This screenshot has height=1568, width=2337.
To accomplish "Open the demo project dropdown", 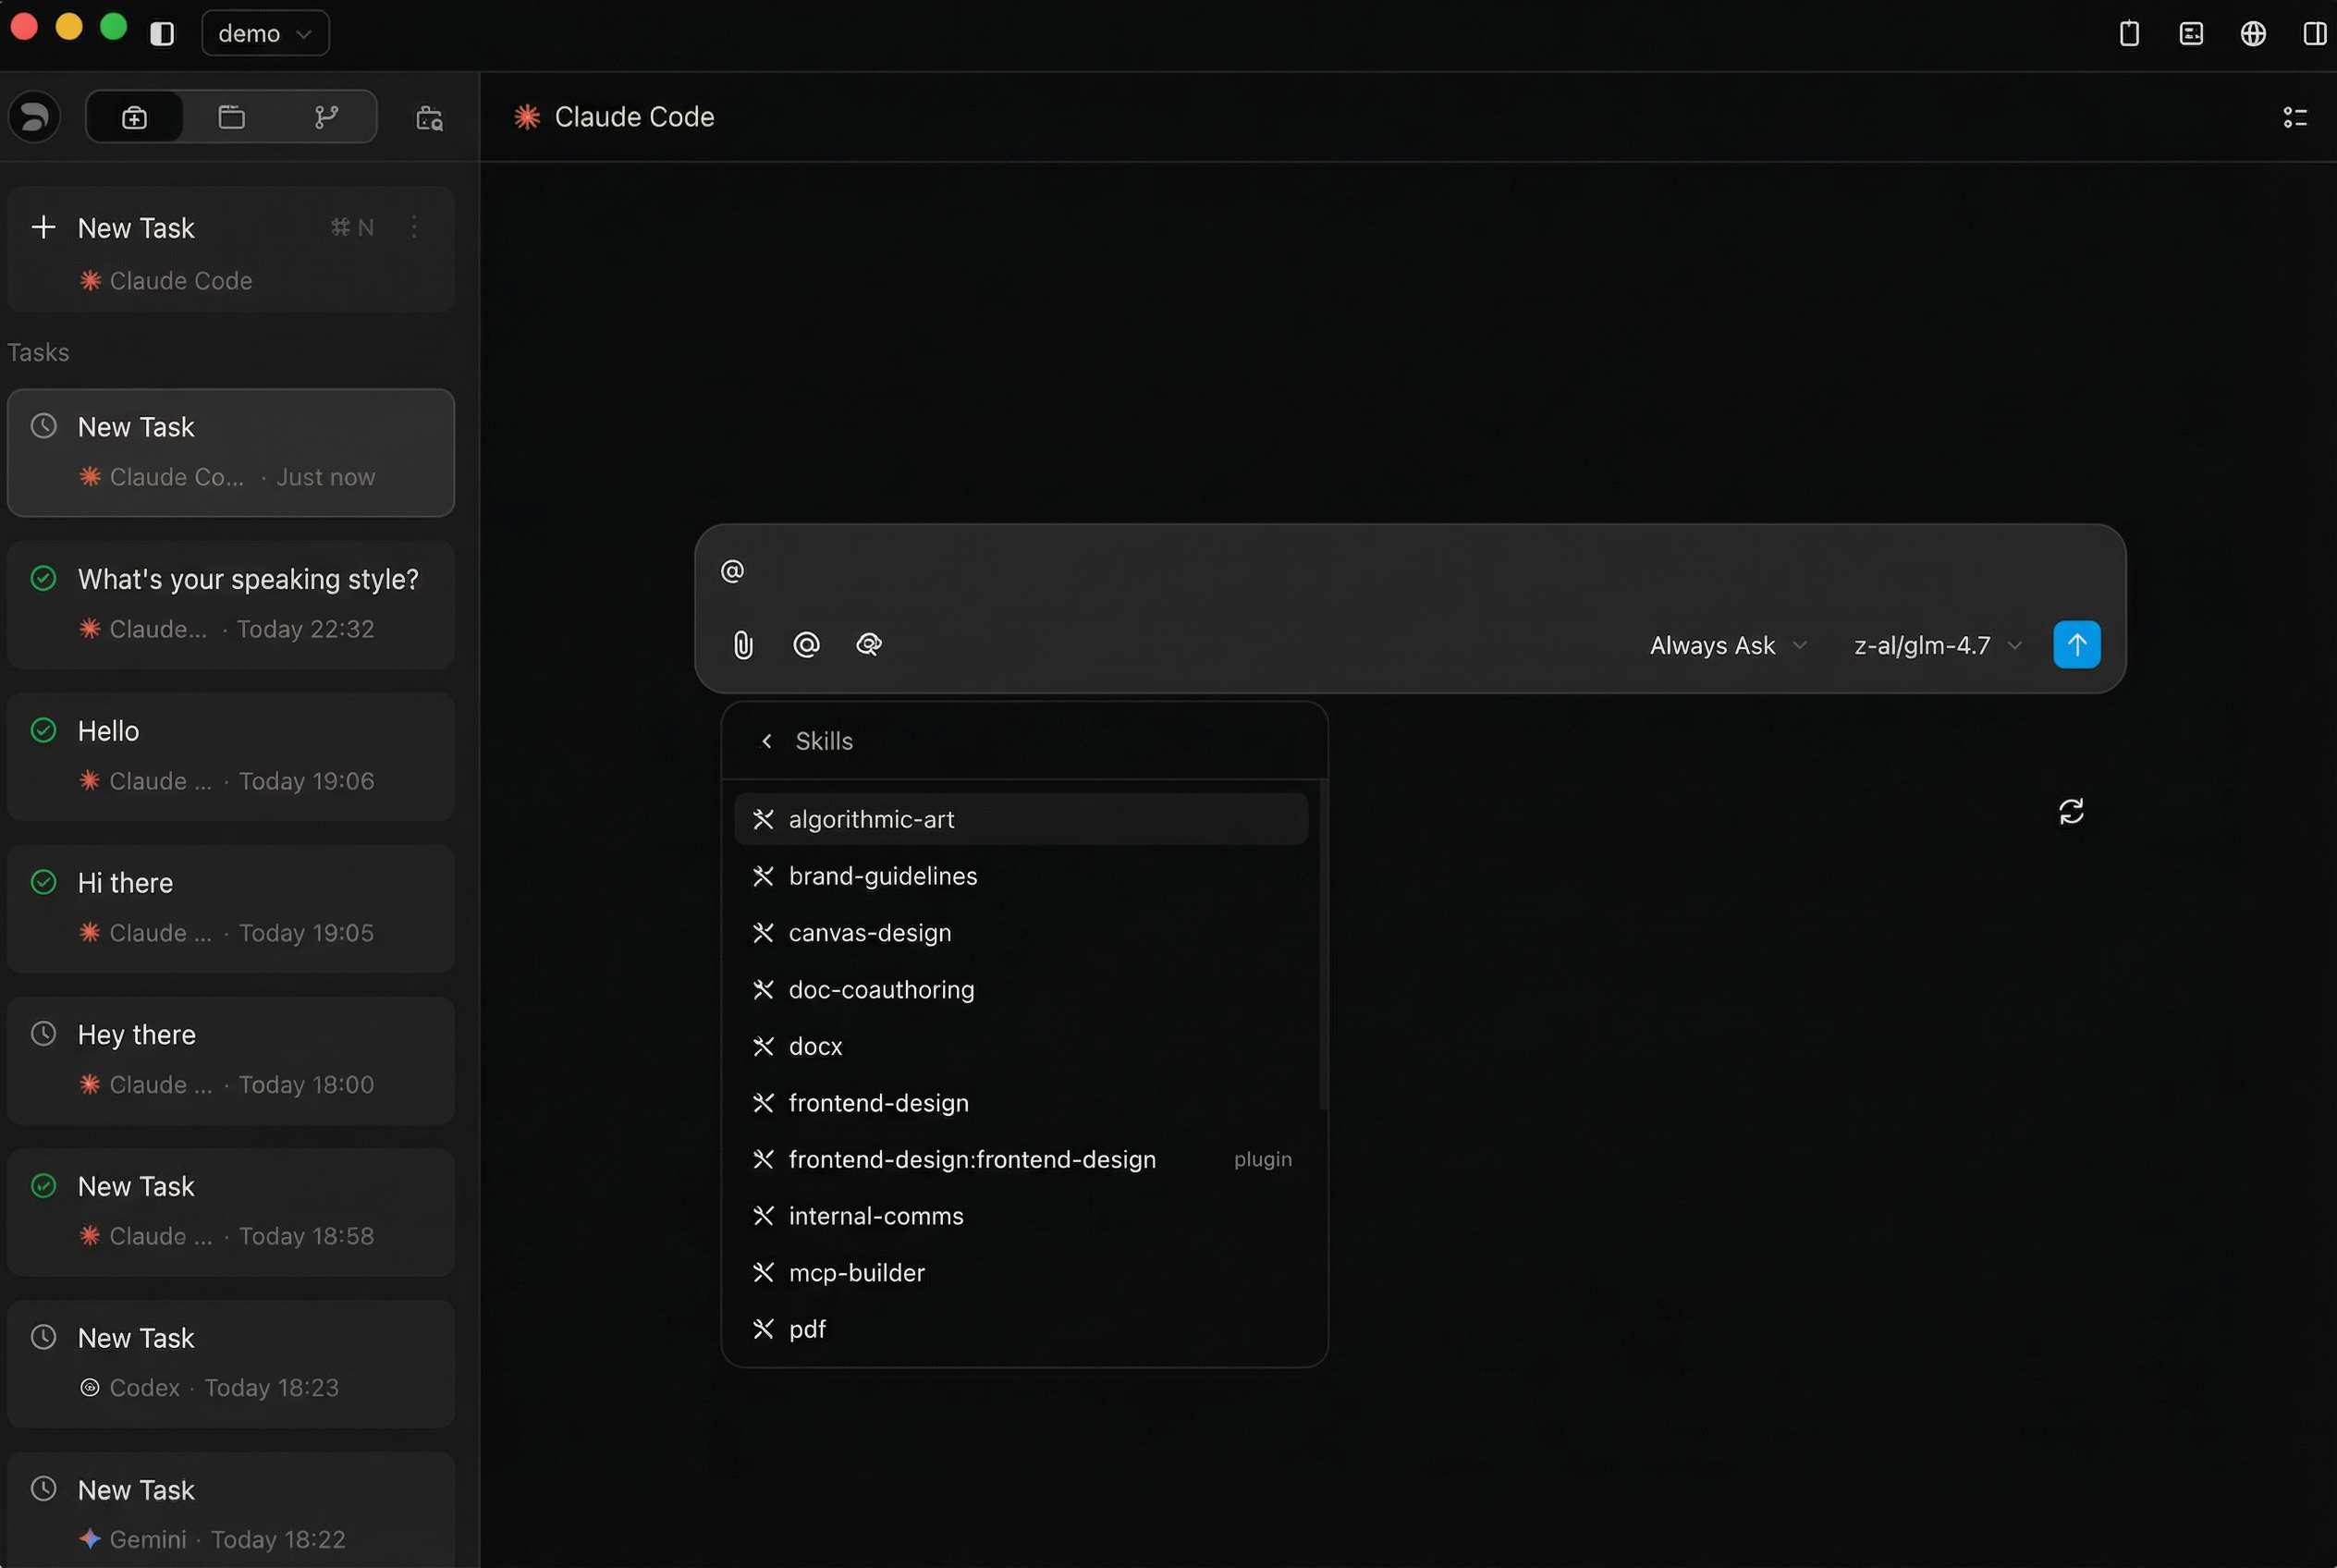I will (x=265, y=34).
